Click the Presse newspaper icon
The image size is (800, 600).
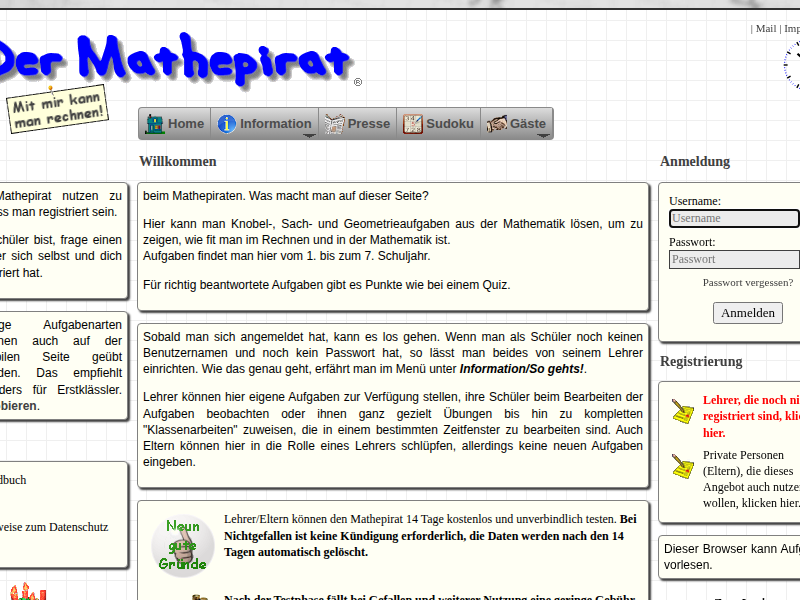tap(334, 124)
